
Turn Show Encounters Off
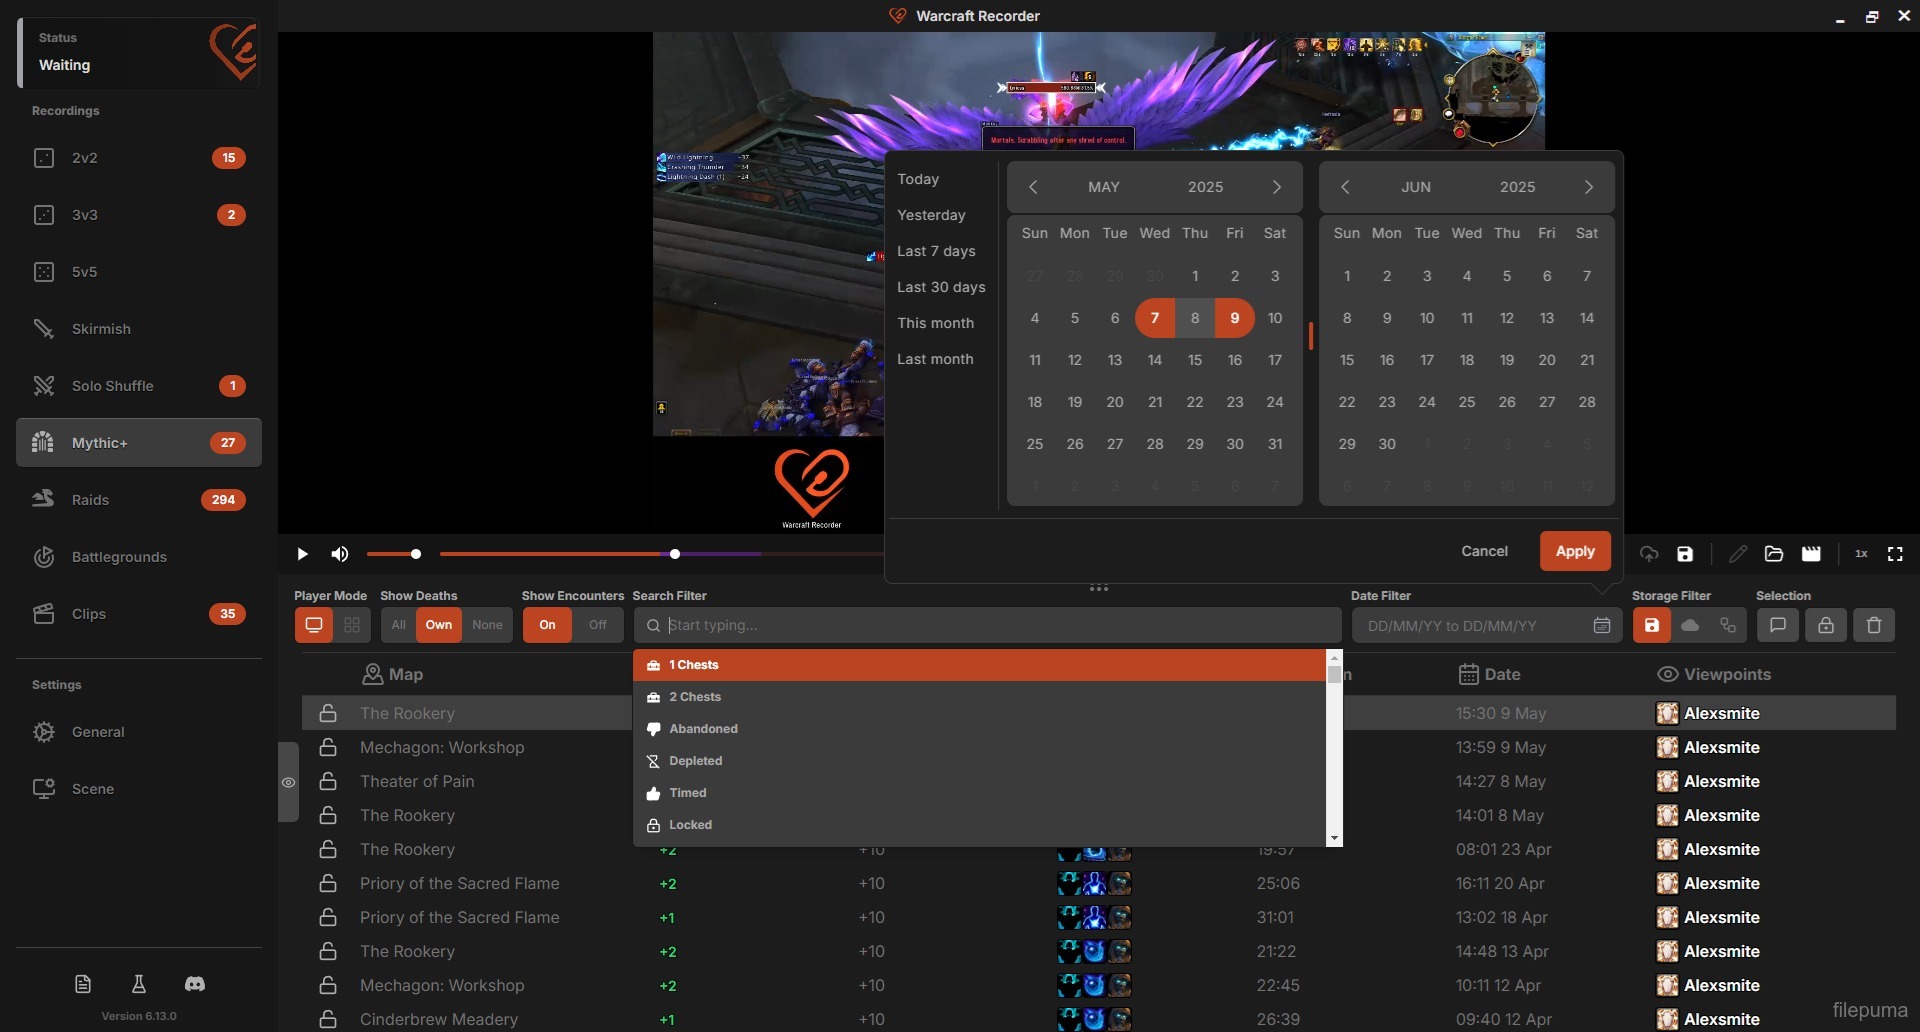click(x=597, y=625)
